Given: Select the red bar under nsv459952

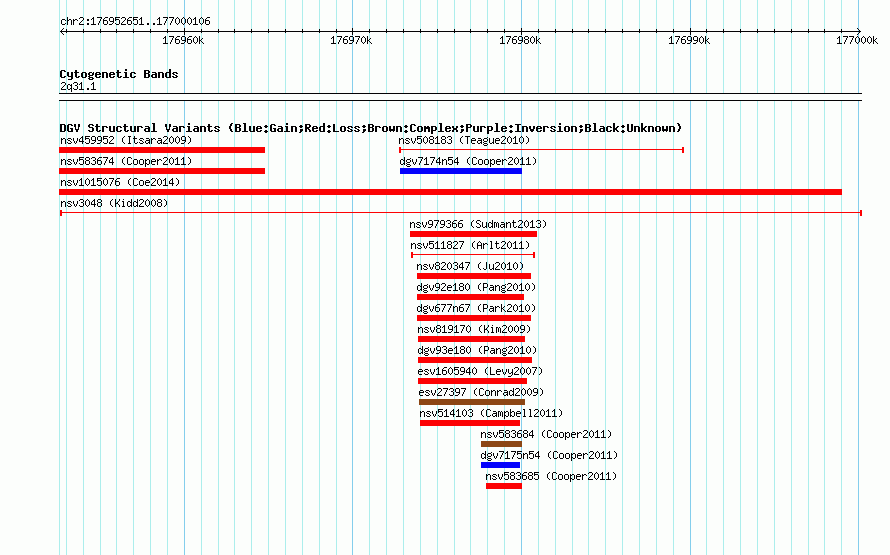Looking at the screenshot, I should pyautogui.click(x=162, y=150).
